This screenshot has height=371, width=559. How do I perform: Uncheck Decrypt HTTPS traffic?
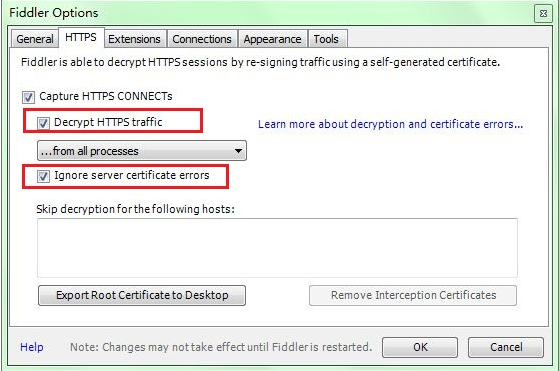(43, 123)
